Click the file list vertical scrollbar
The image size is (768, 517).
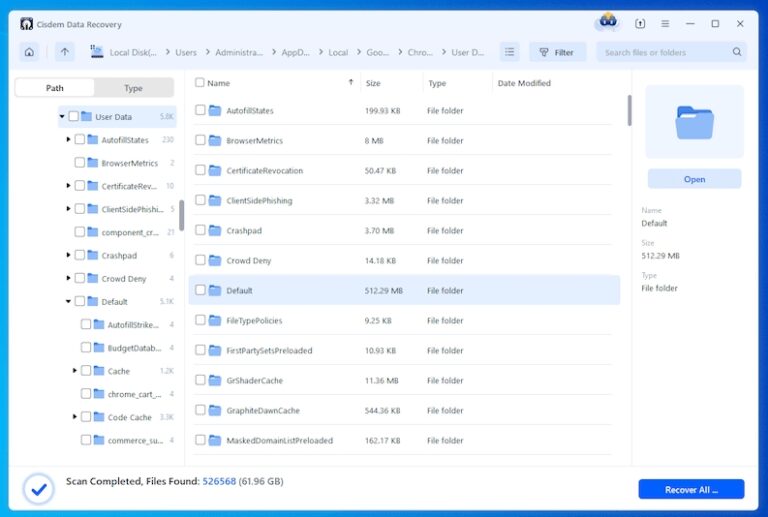click(629, 110)
